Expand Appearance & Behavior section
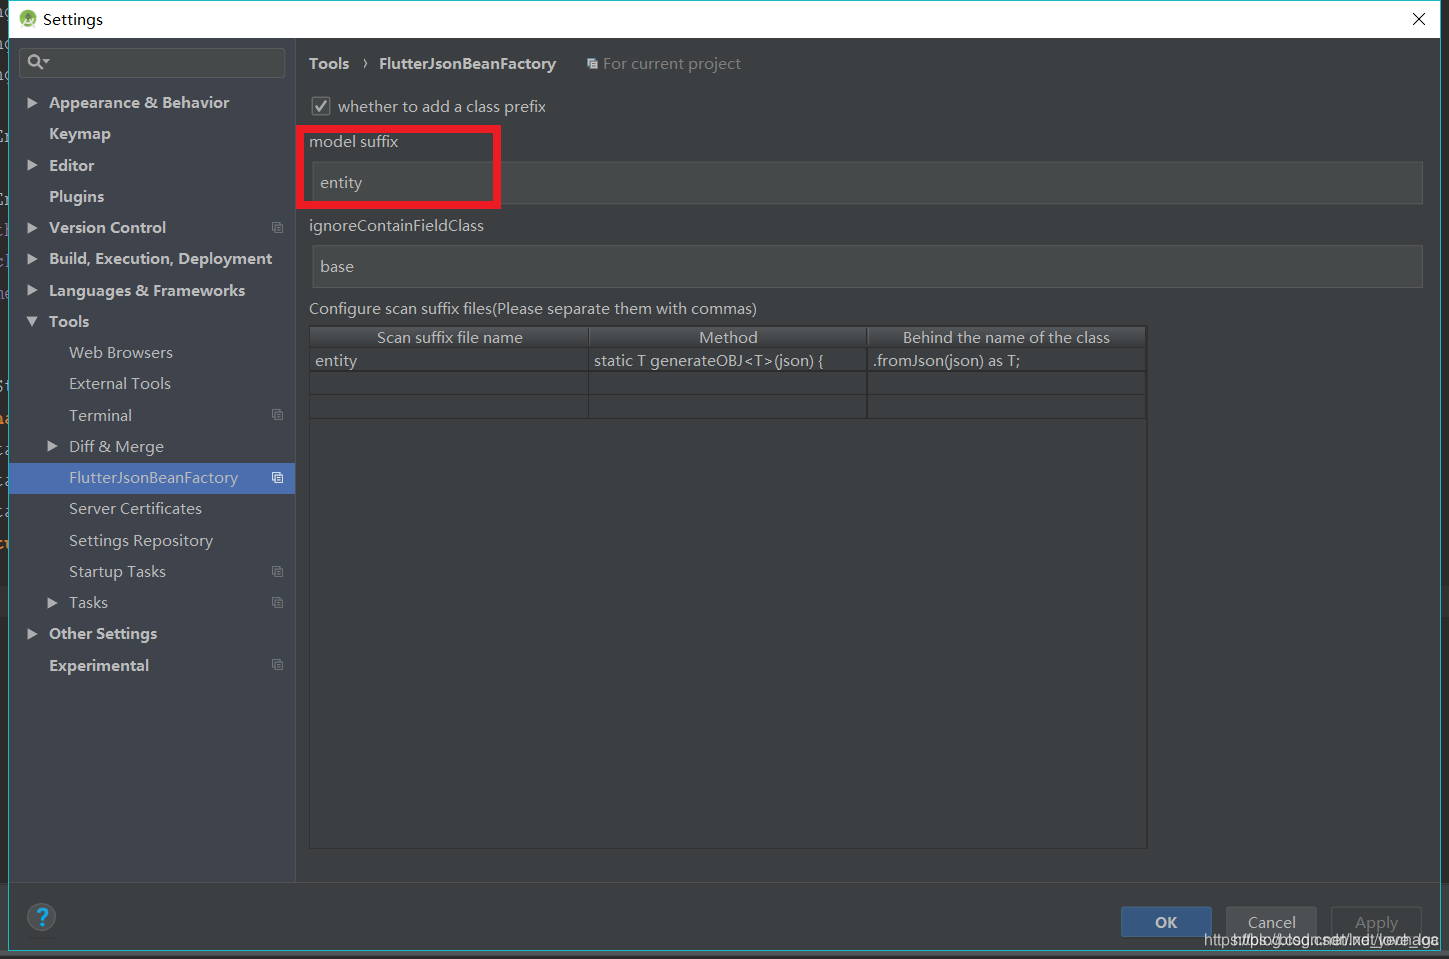This screenshot has height=959, width=1449. point(32,103)
